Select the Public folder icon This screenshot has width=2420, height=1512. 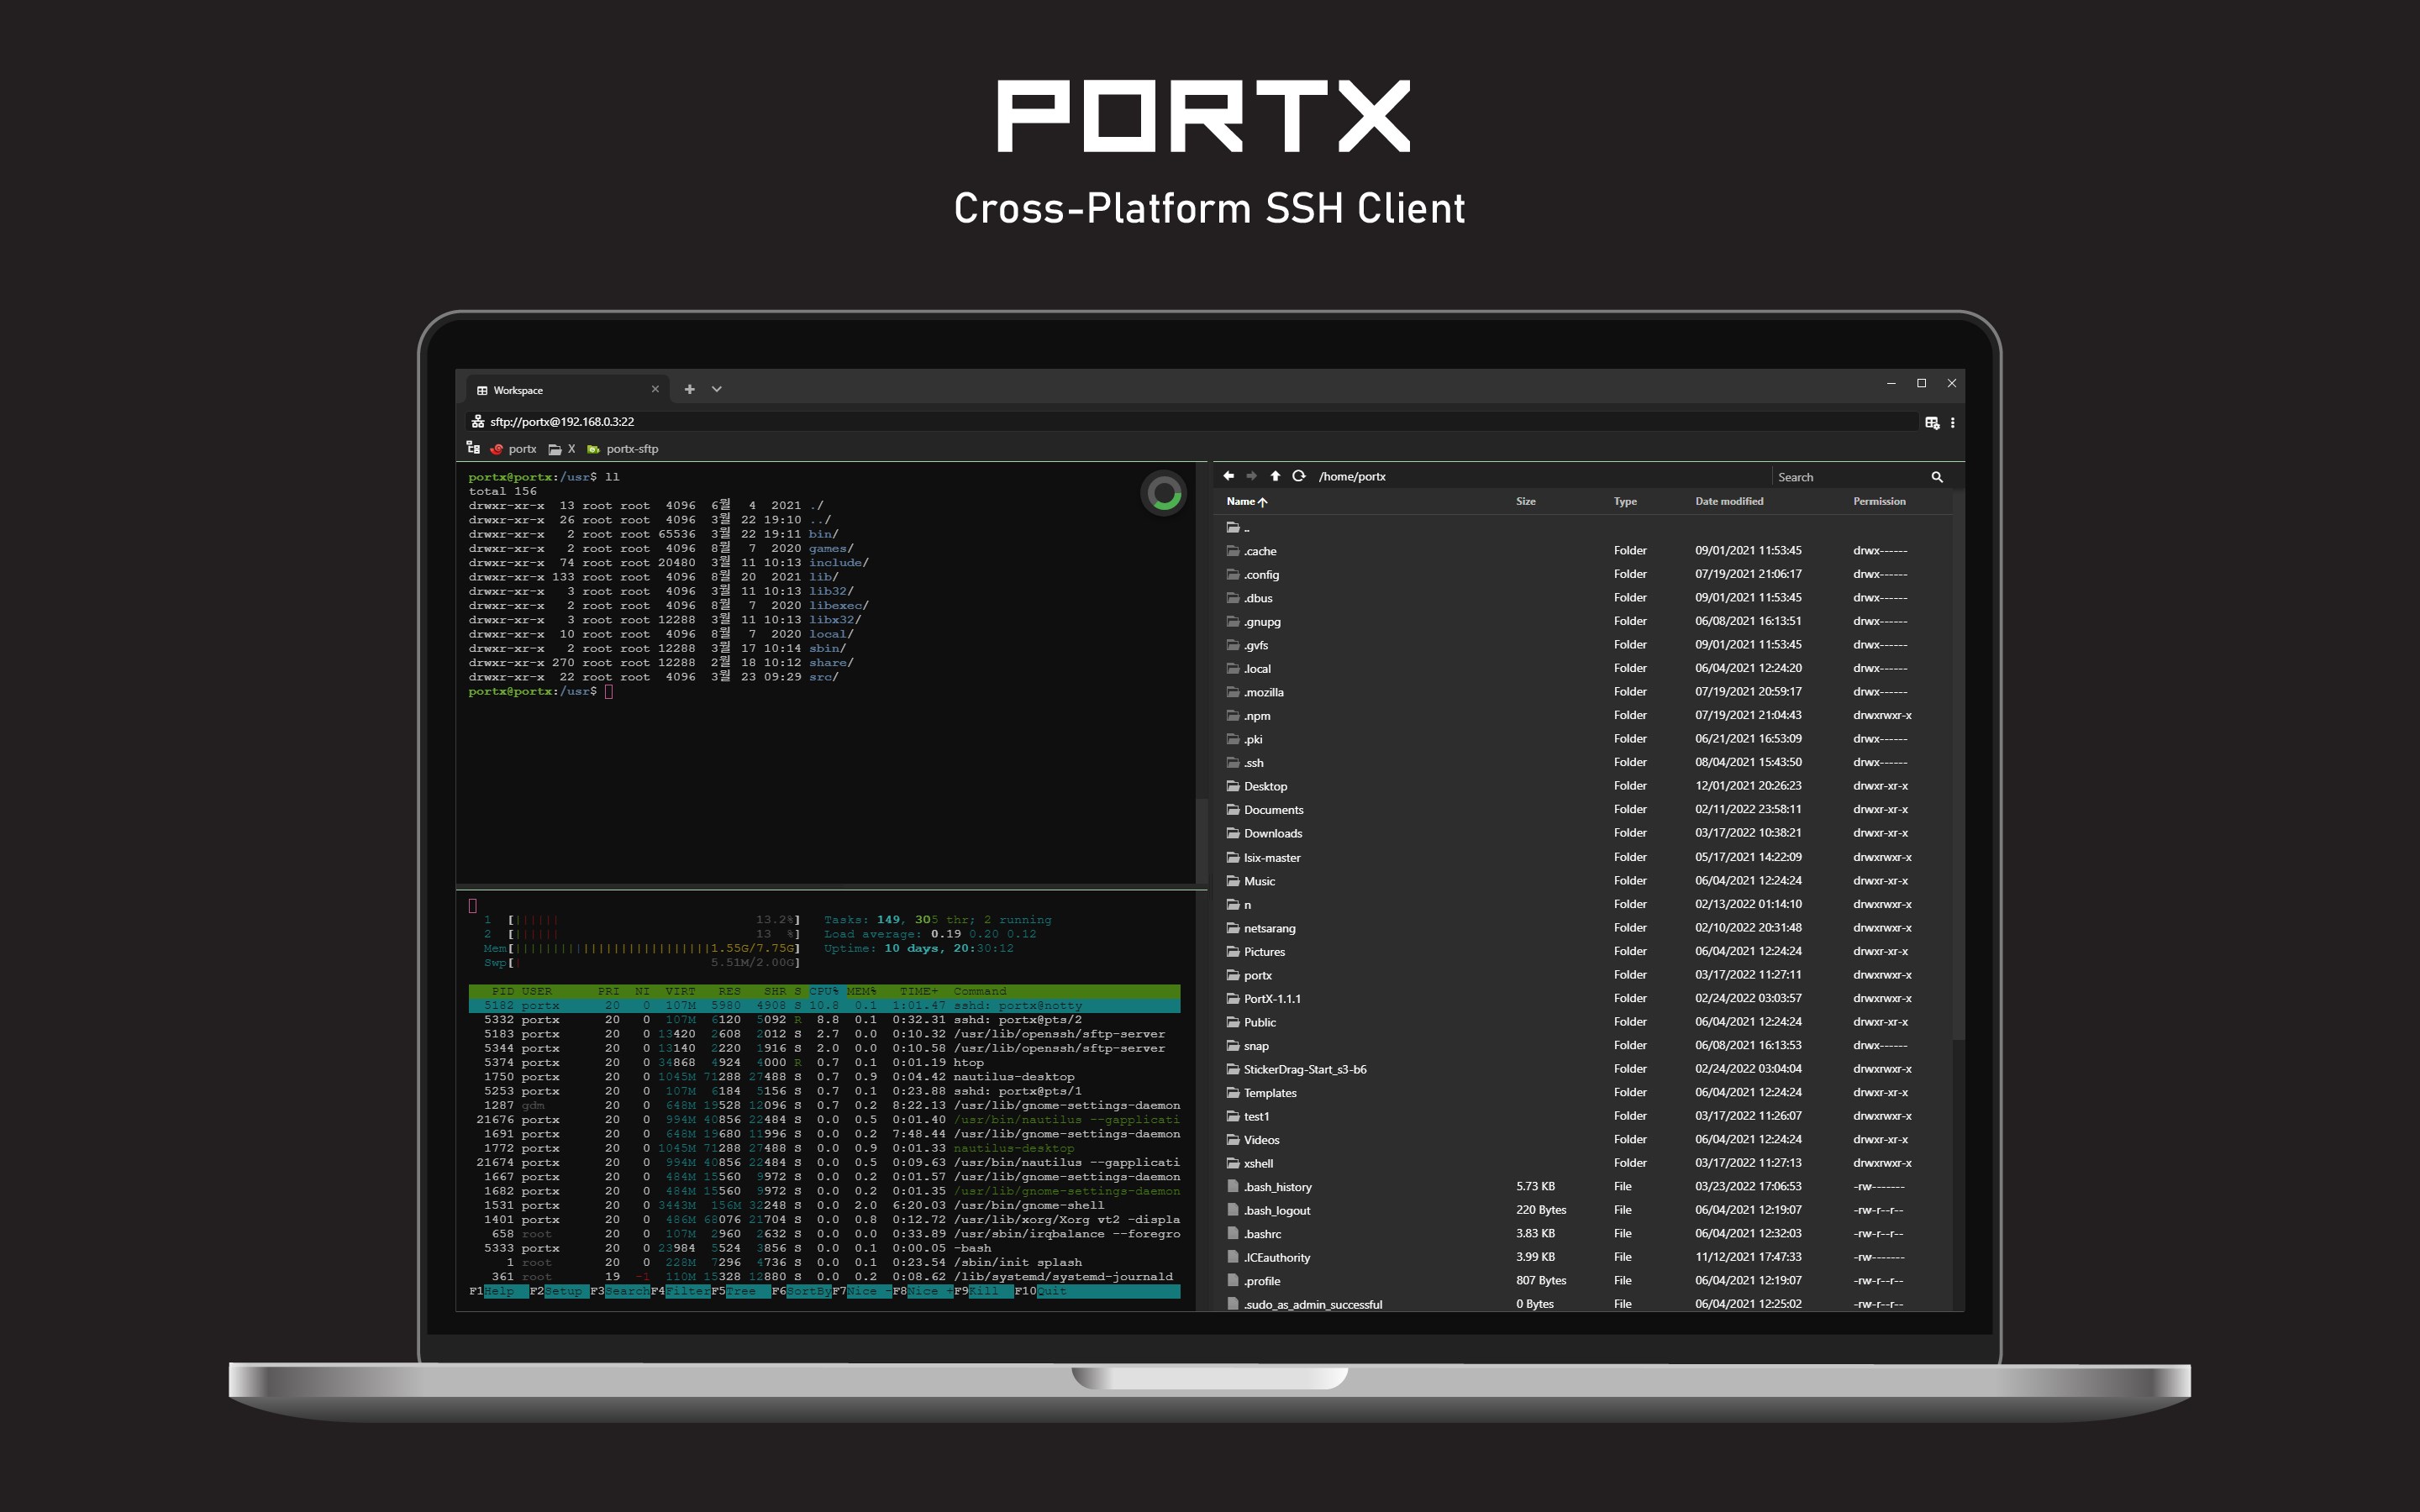1233,1022
